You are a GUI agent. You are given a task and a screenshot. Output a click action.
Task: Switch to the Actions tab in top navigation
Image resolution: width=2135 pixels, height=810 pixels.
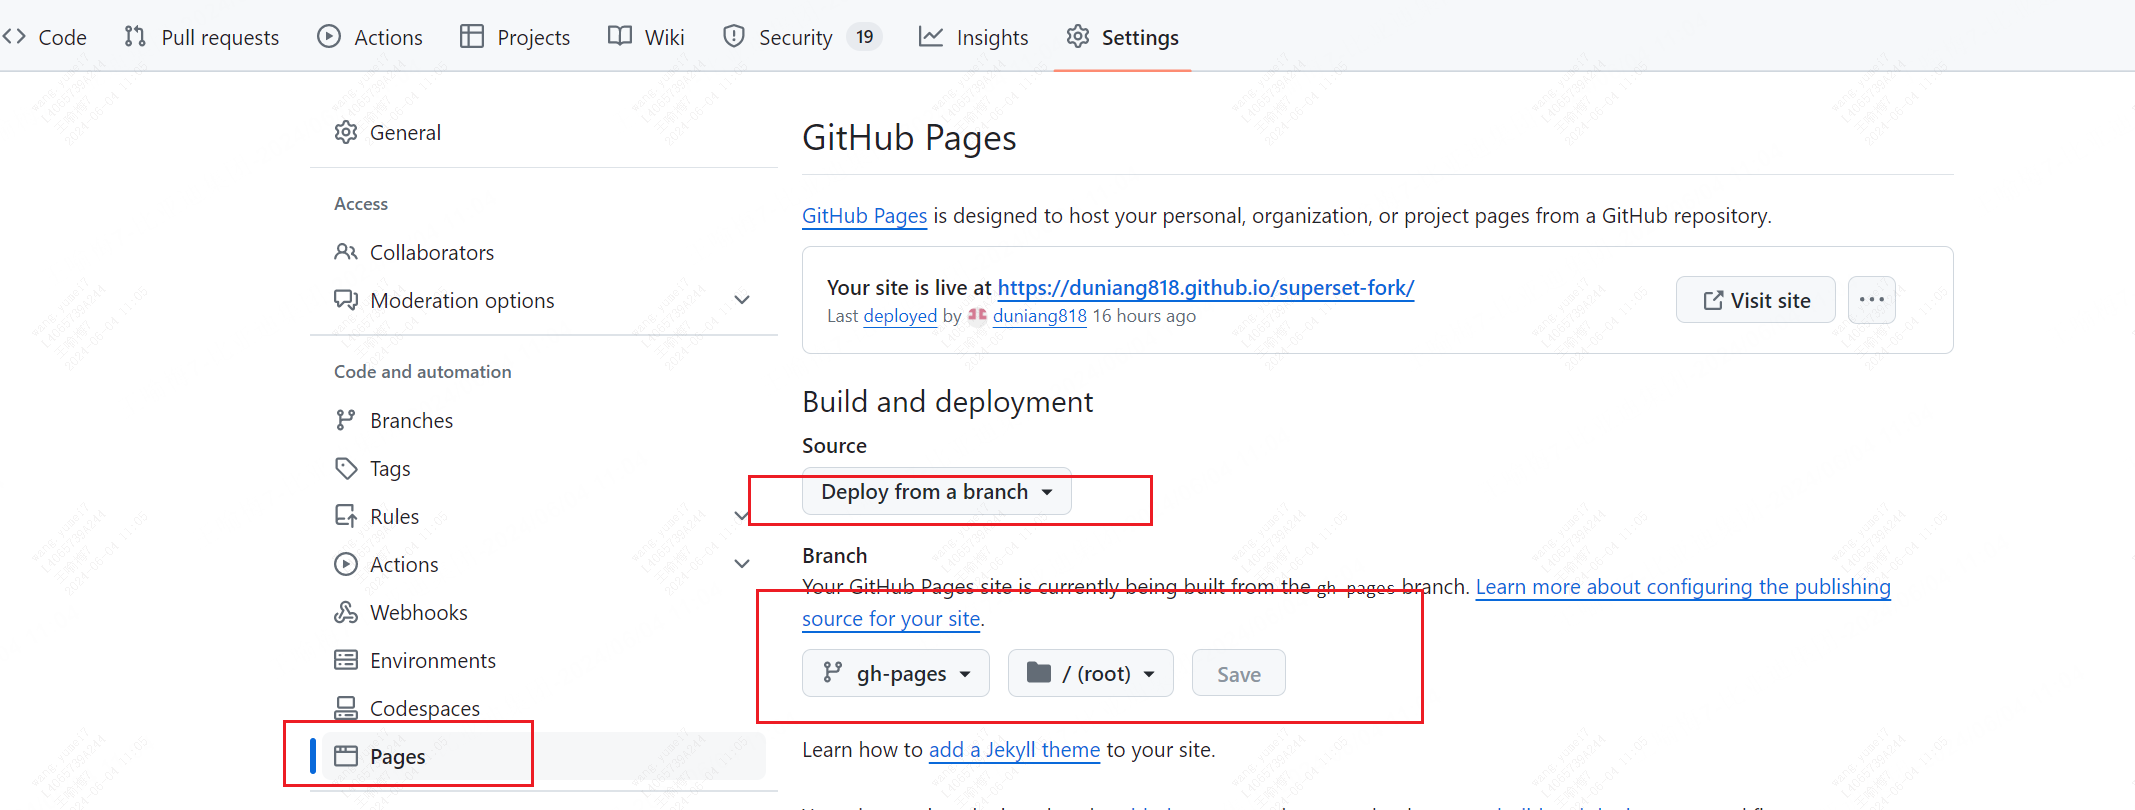pos(370,37)
